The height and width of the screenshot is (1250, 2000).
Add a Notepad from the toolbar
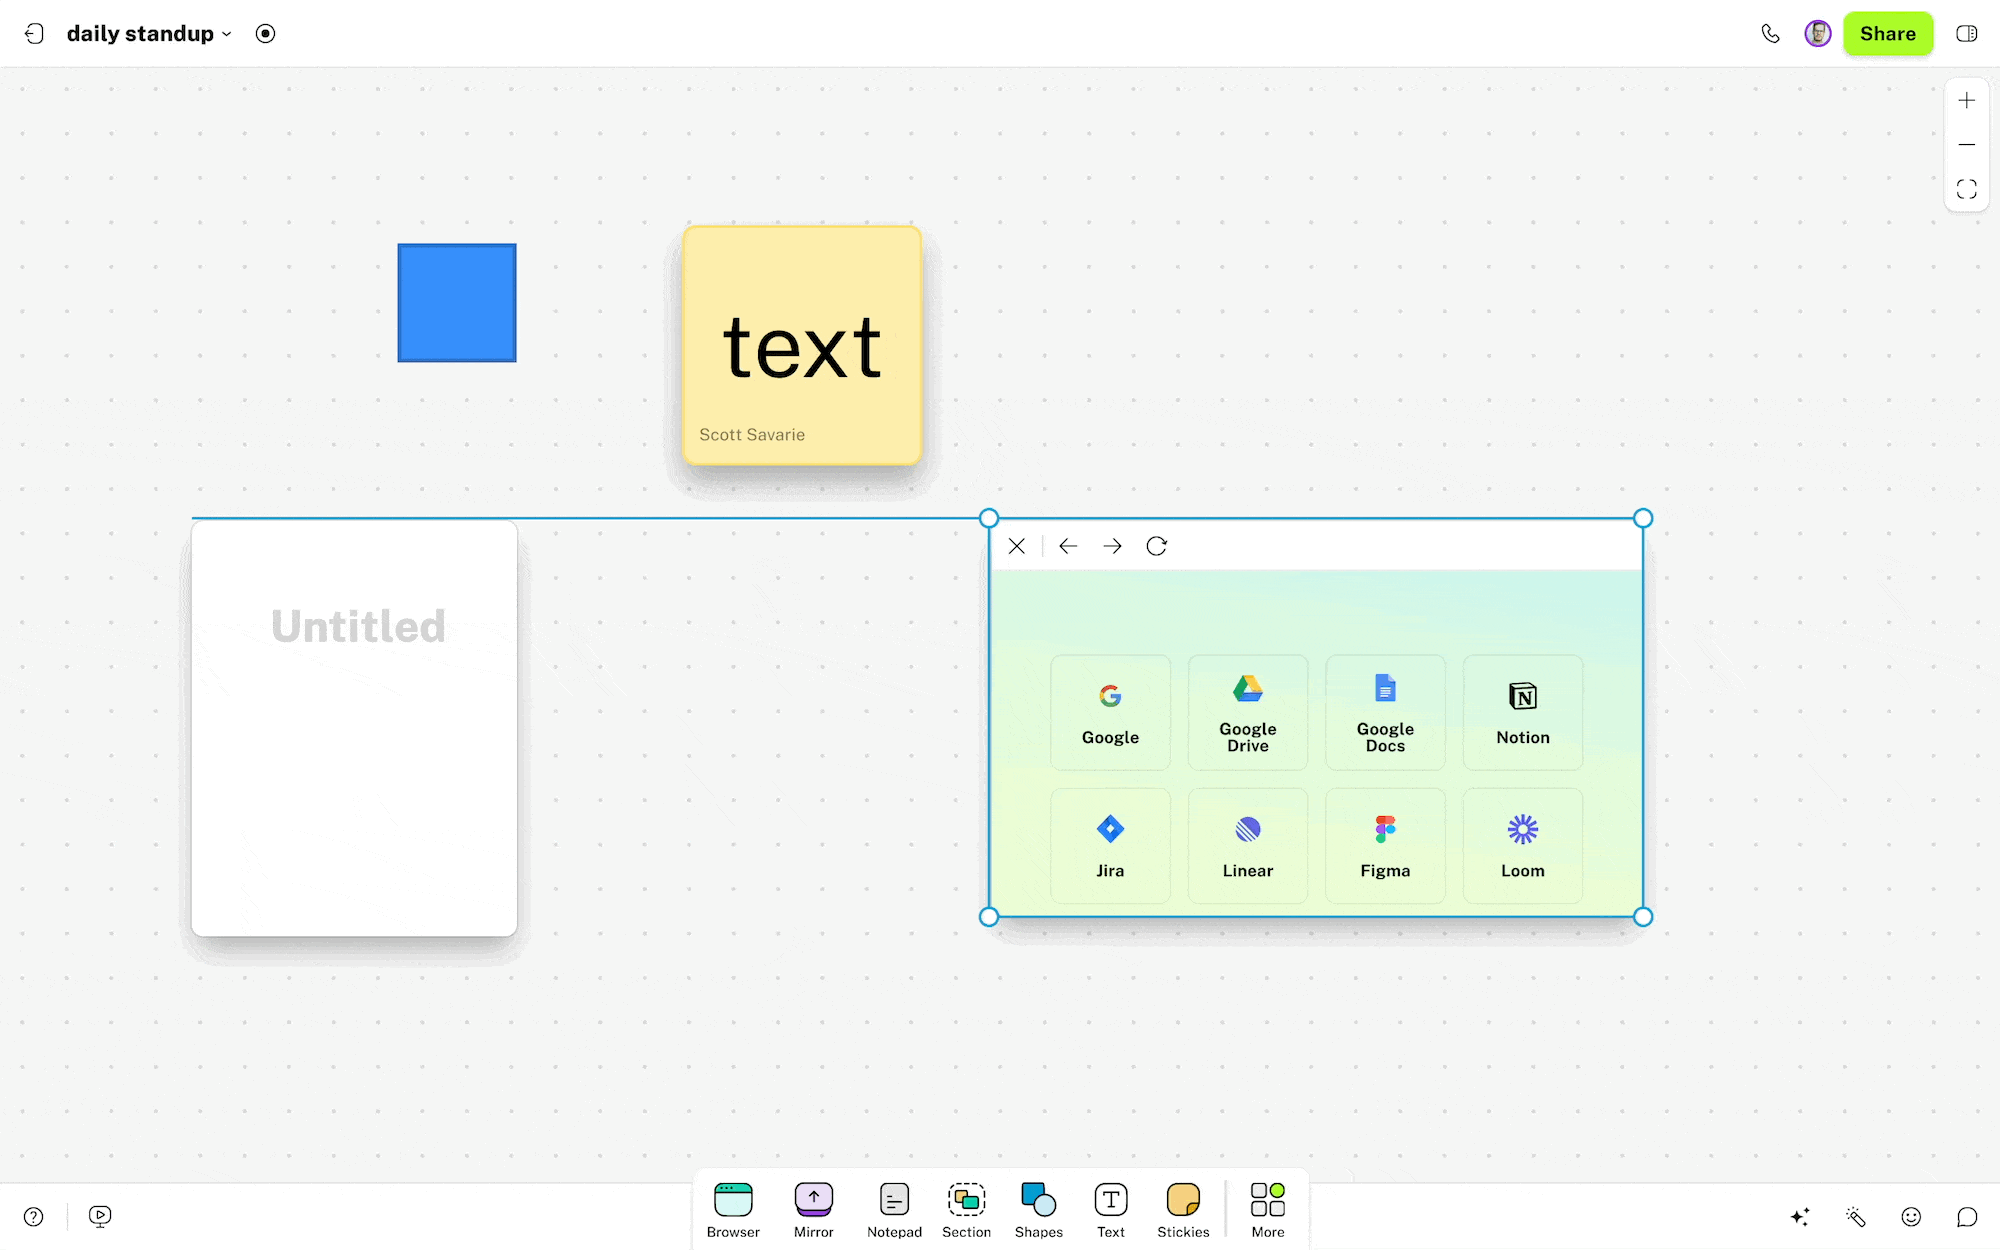pos(894,1209)
